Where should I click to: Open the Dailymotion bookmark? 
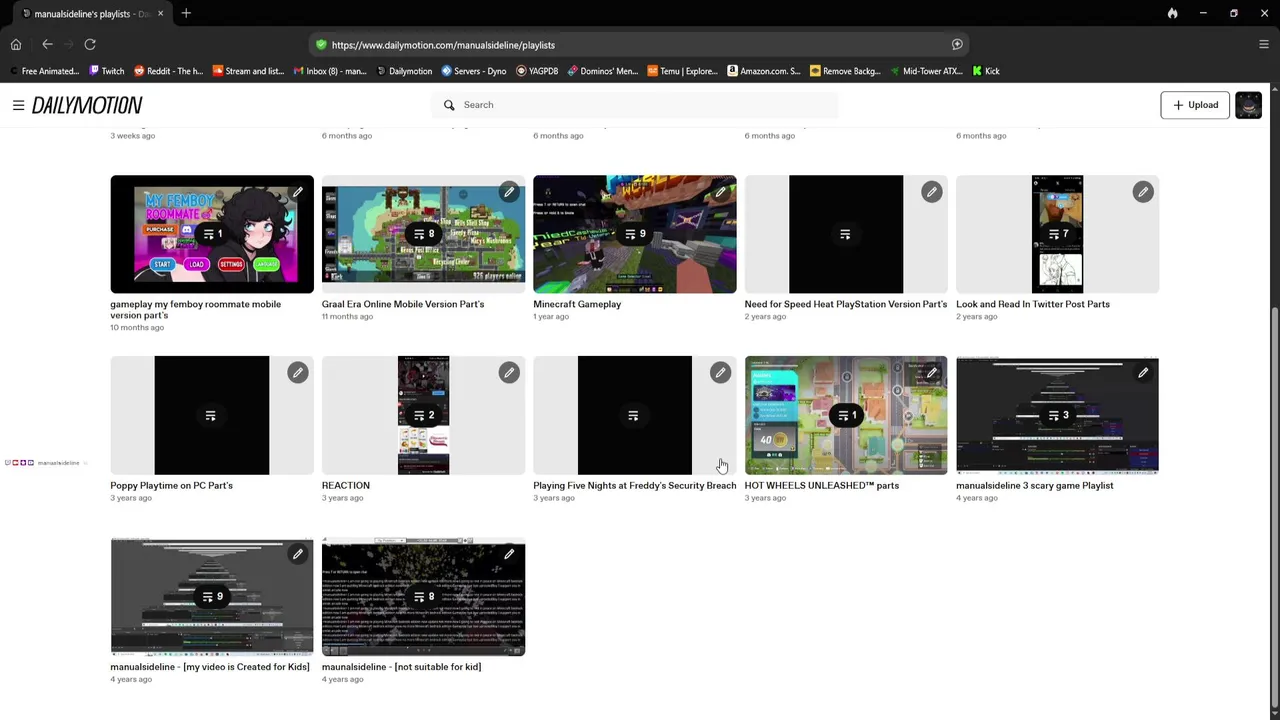pos(404,71)
